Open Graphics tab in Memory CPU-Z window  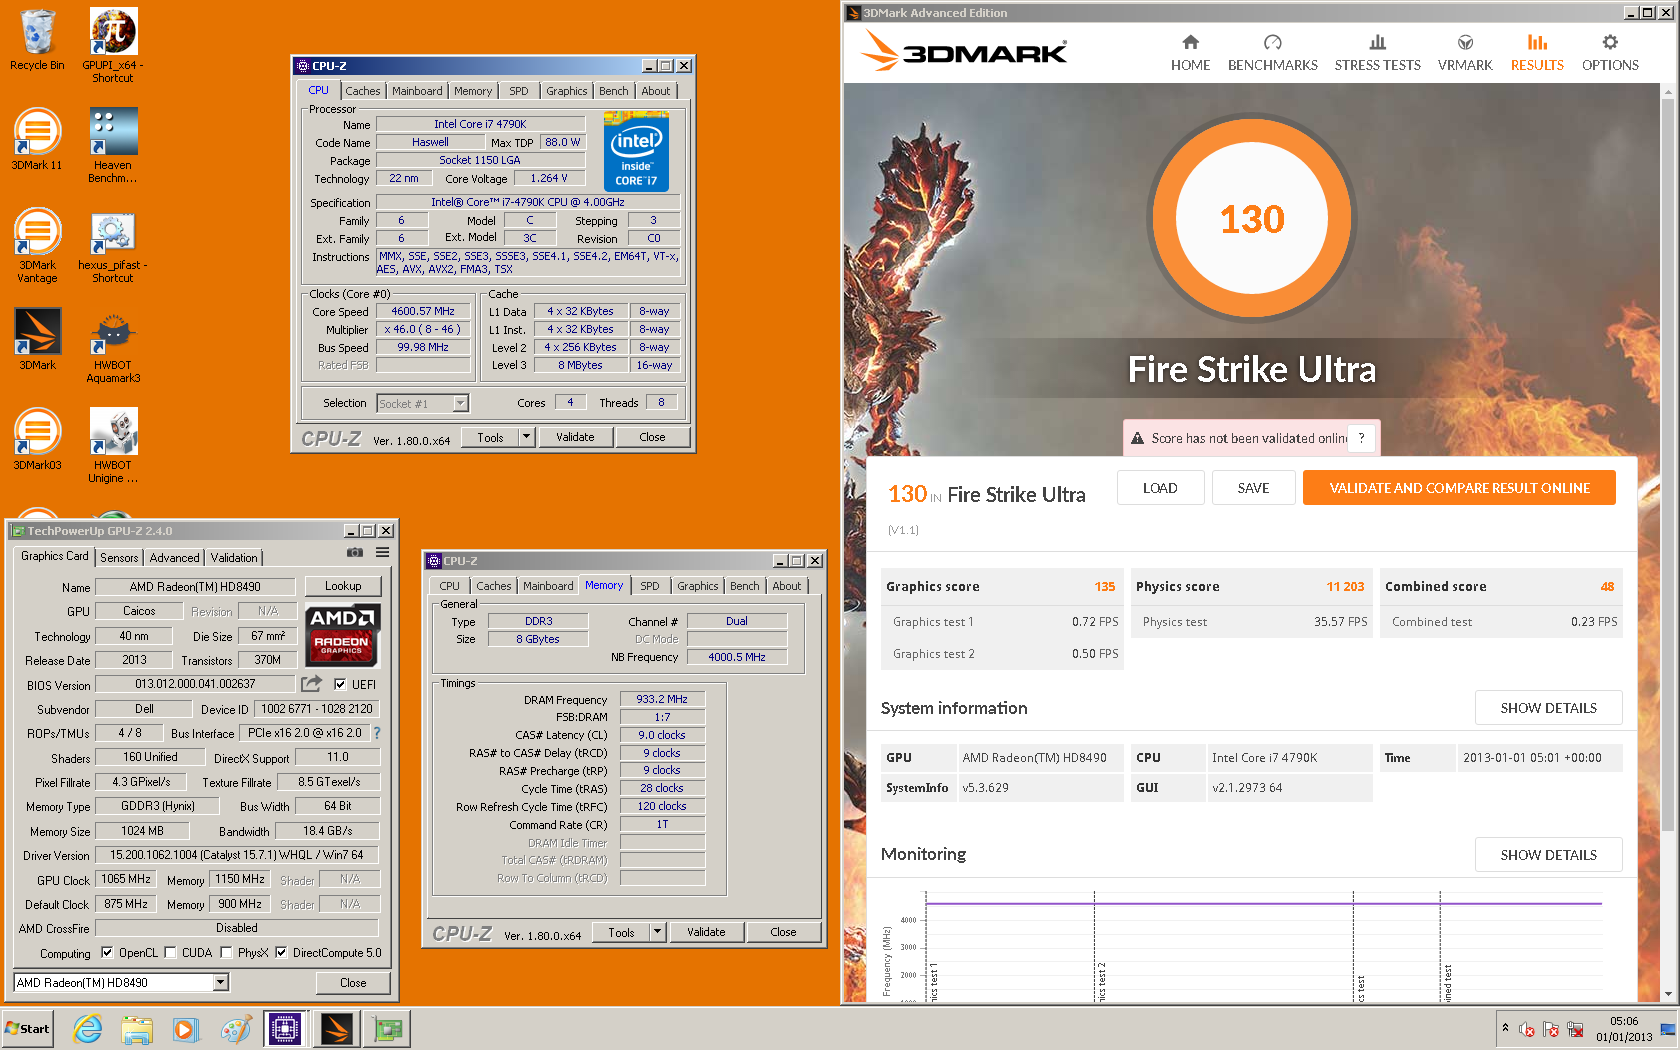pos(698,586)
